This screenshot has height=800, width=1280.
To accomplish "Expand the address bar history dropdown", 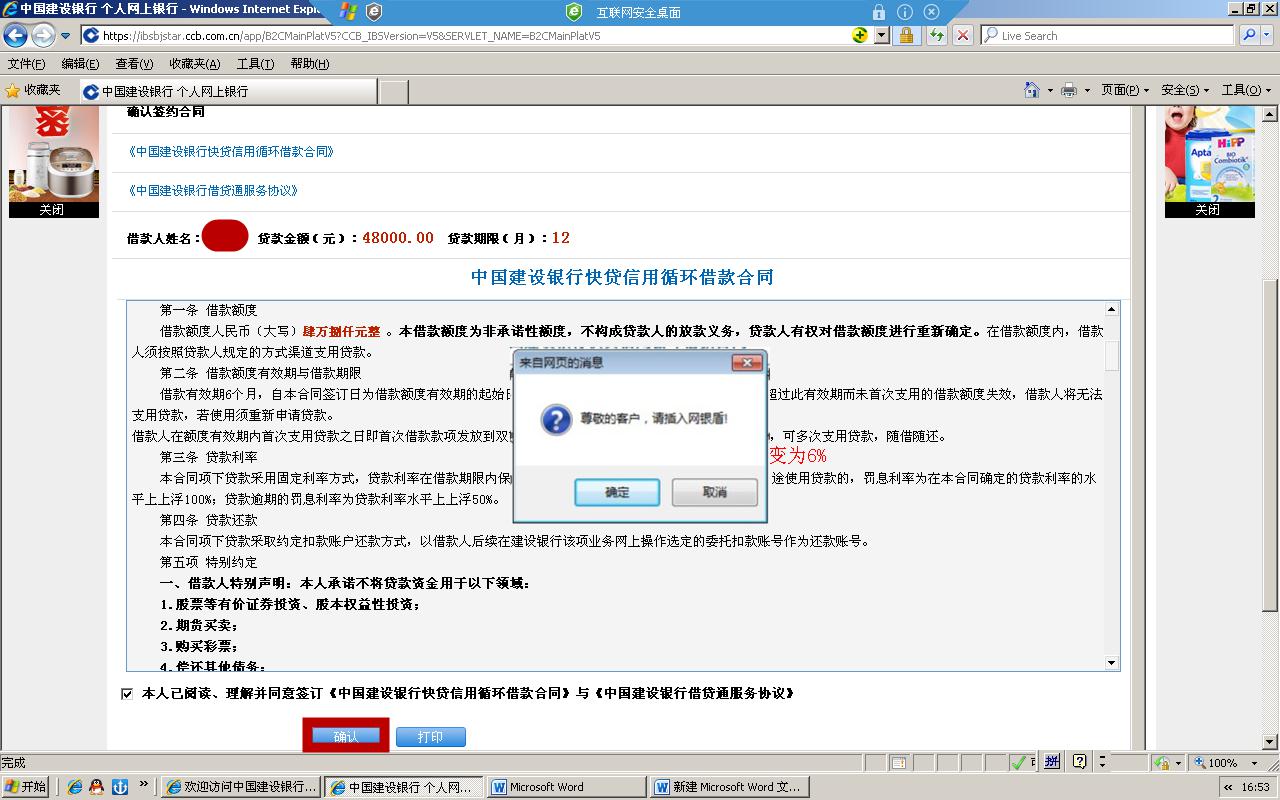I will point(881,35).
